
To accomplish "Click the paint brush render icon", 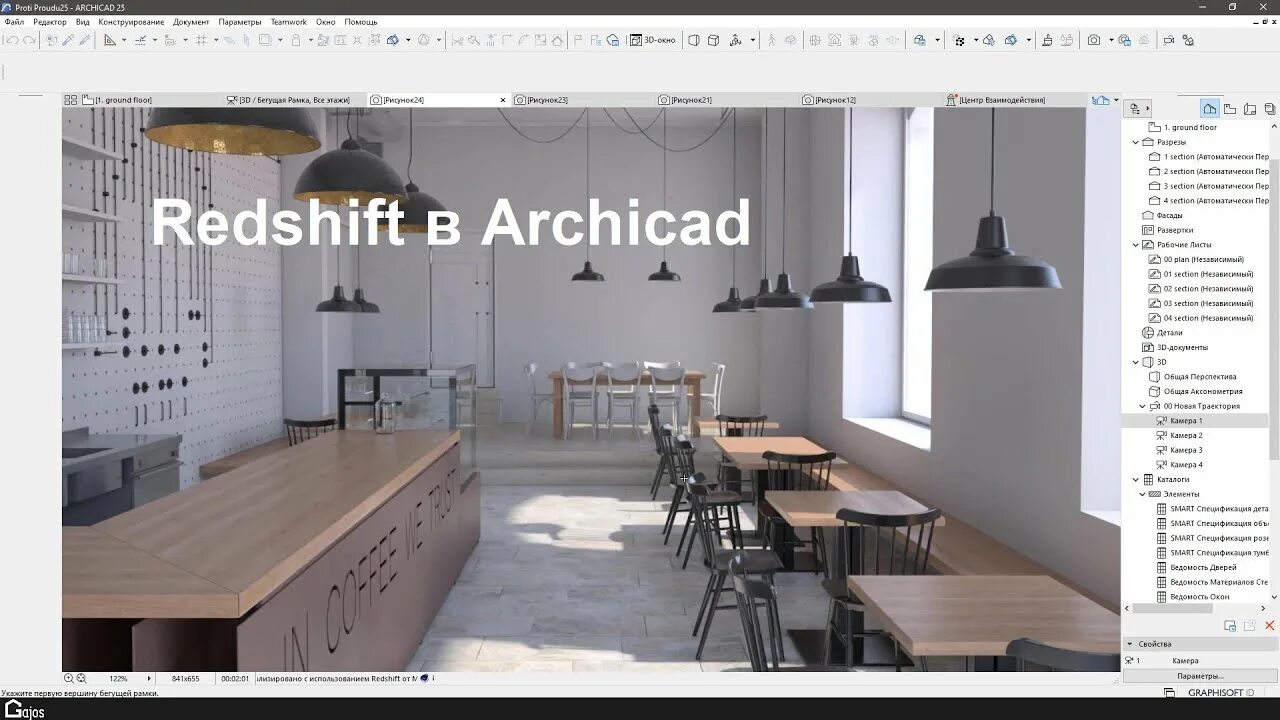I will [1047, 40].
